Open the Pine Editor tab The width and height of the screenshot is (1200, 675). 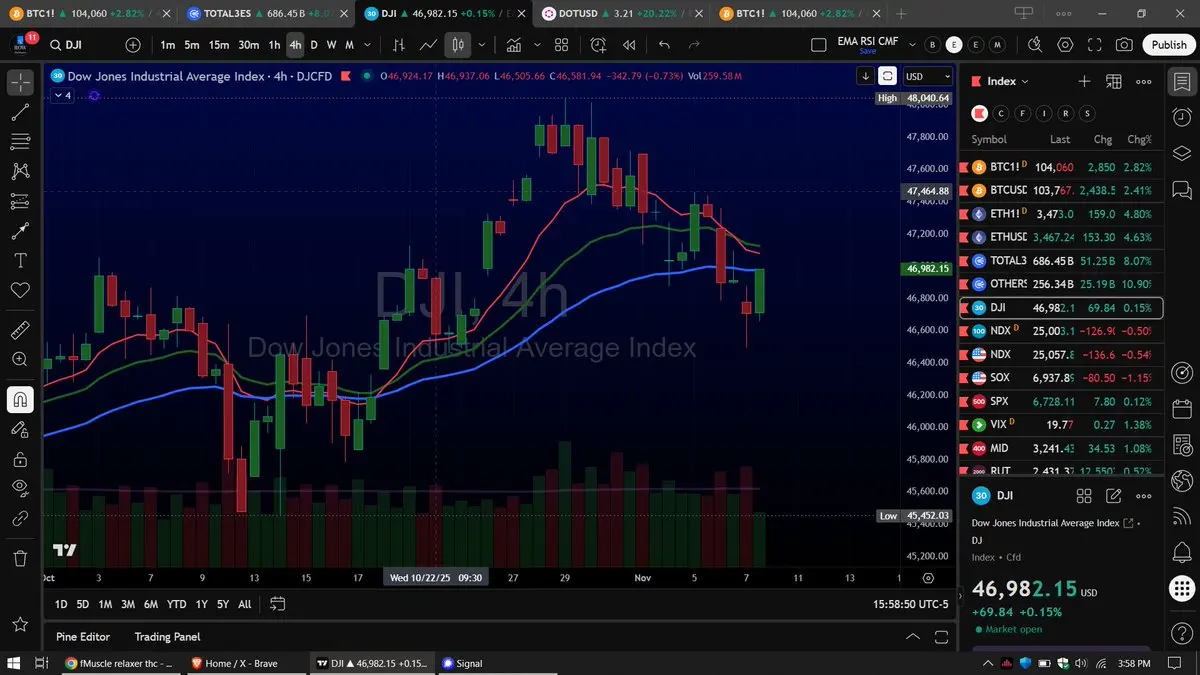click(83, 637)
